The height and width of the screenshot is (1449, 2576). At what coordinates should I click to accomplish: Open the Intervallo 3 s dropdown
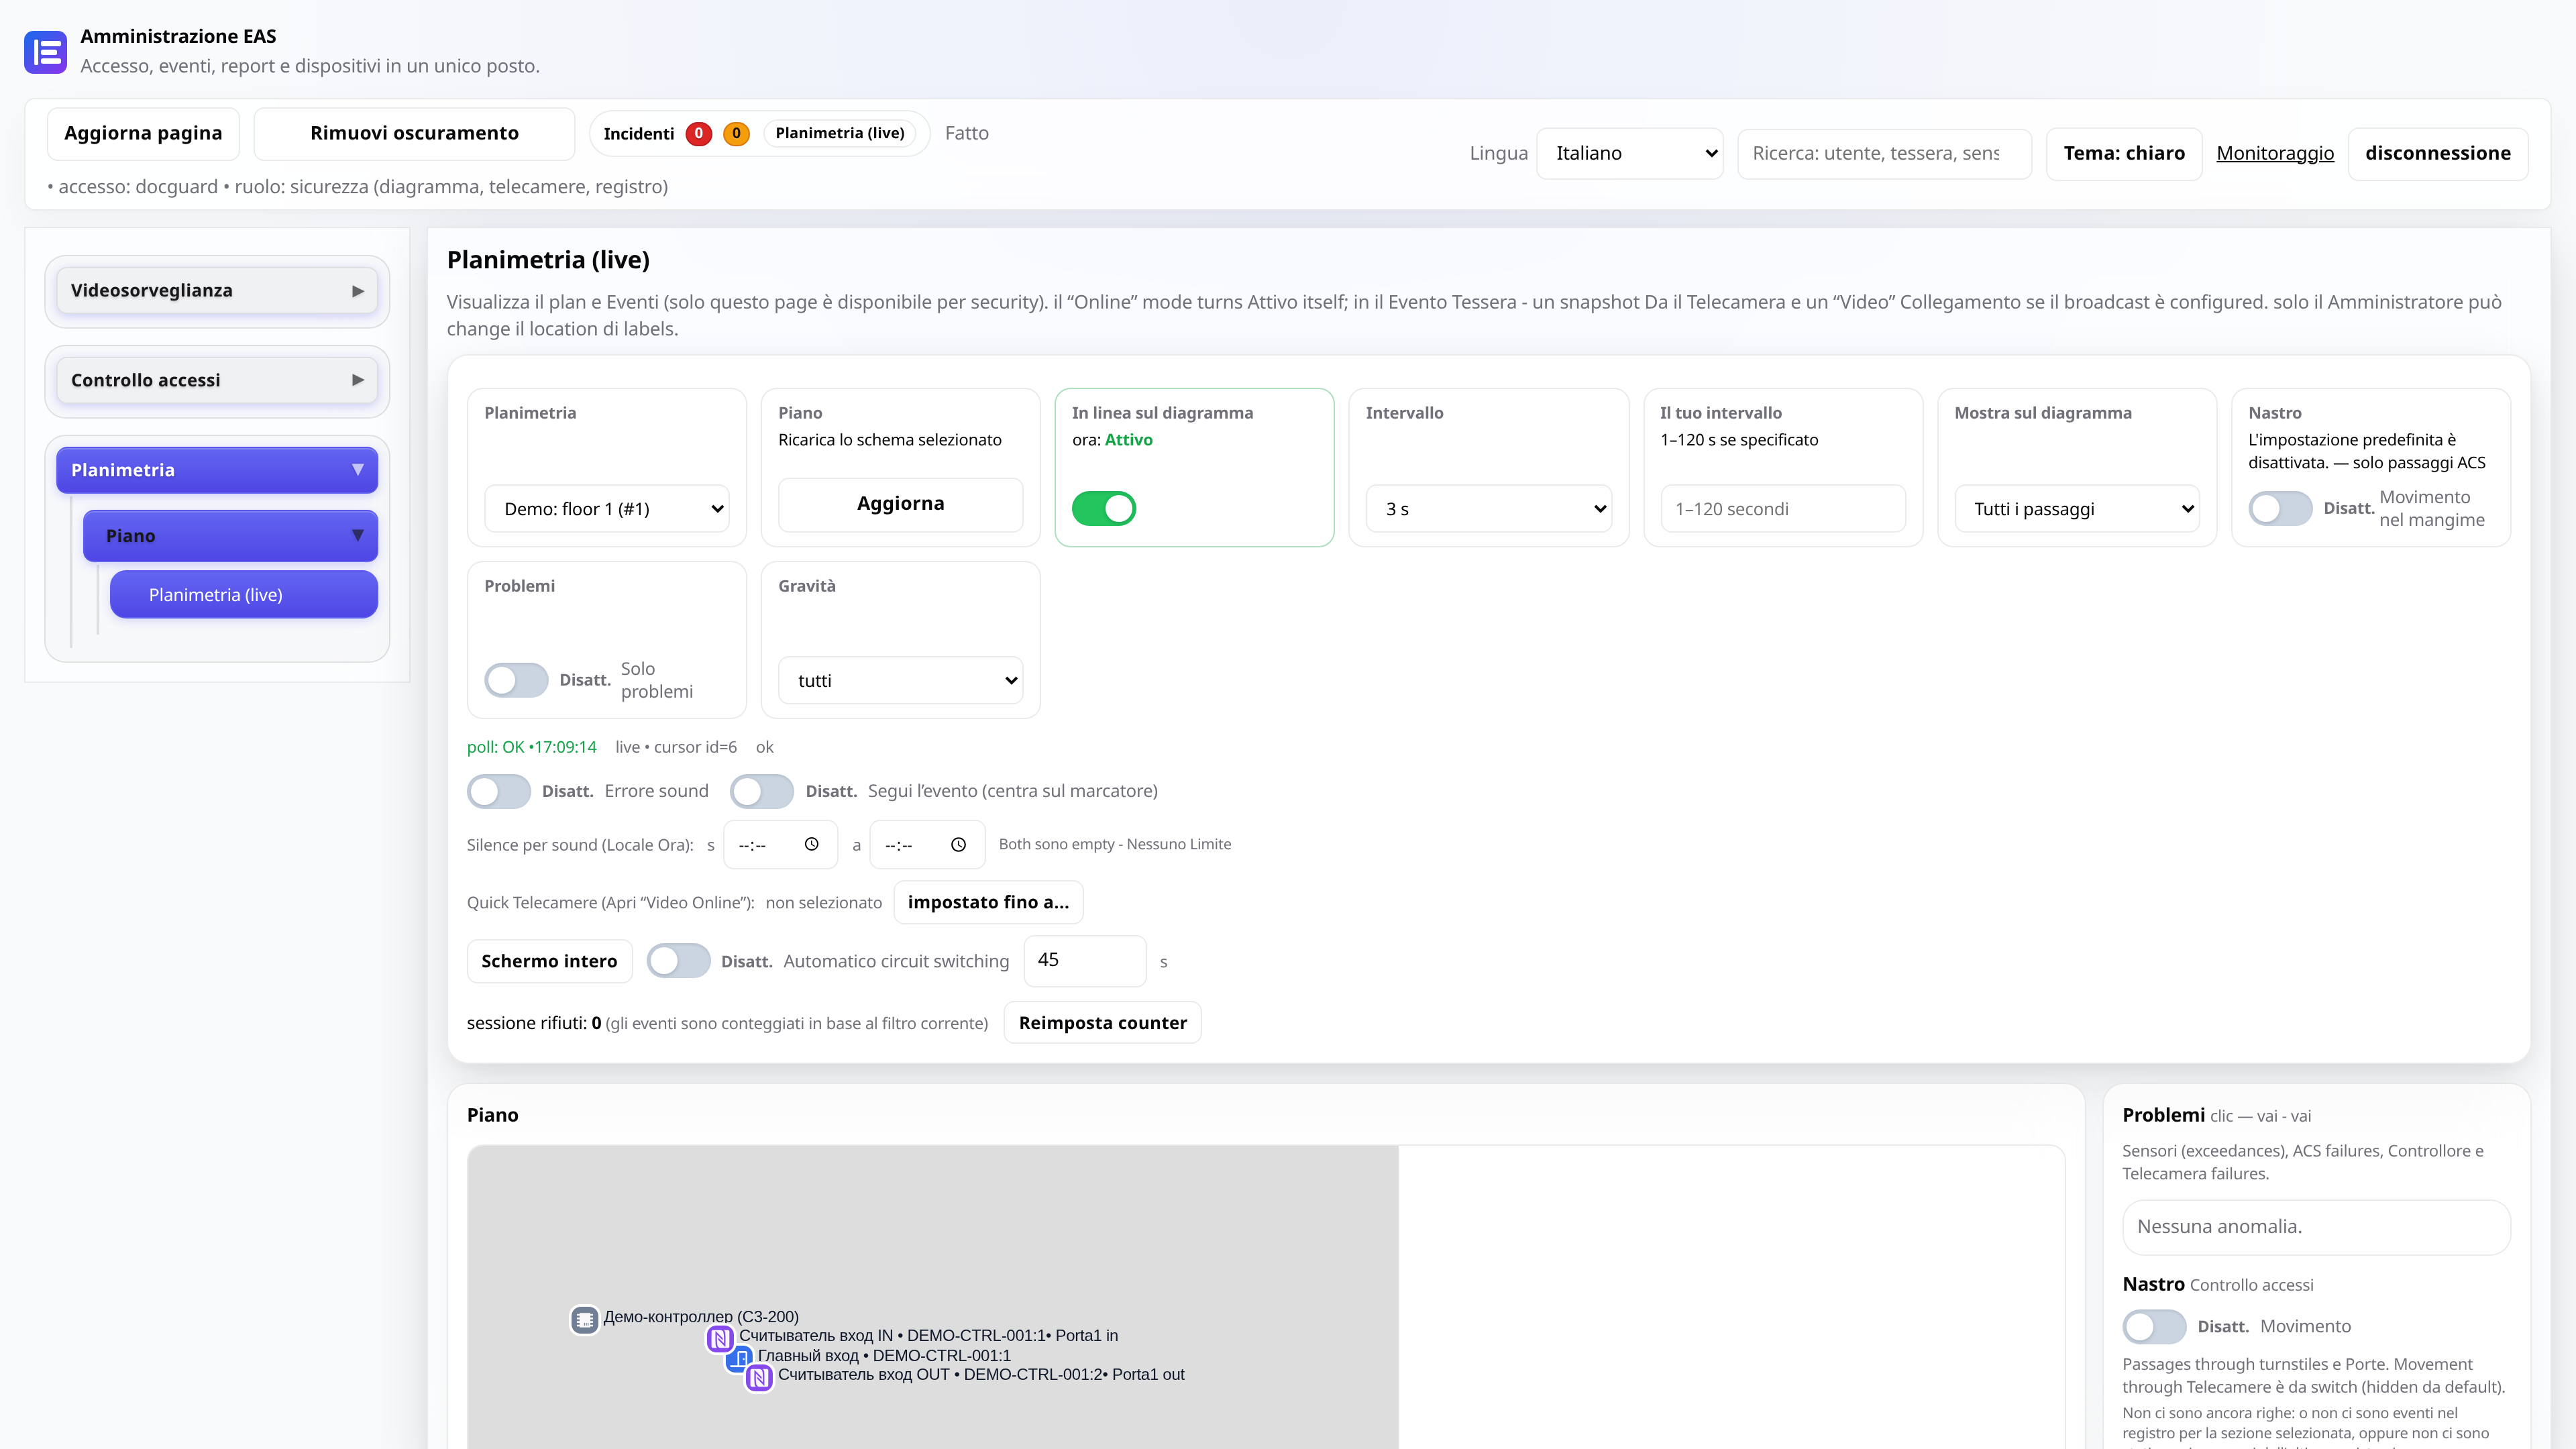[x=1489, y=509]
